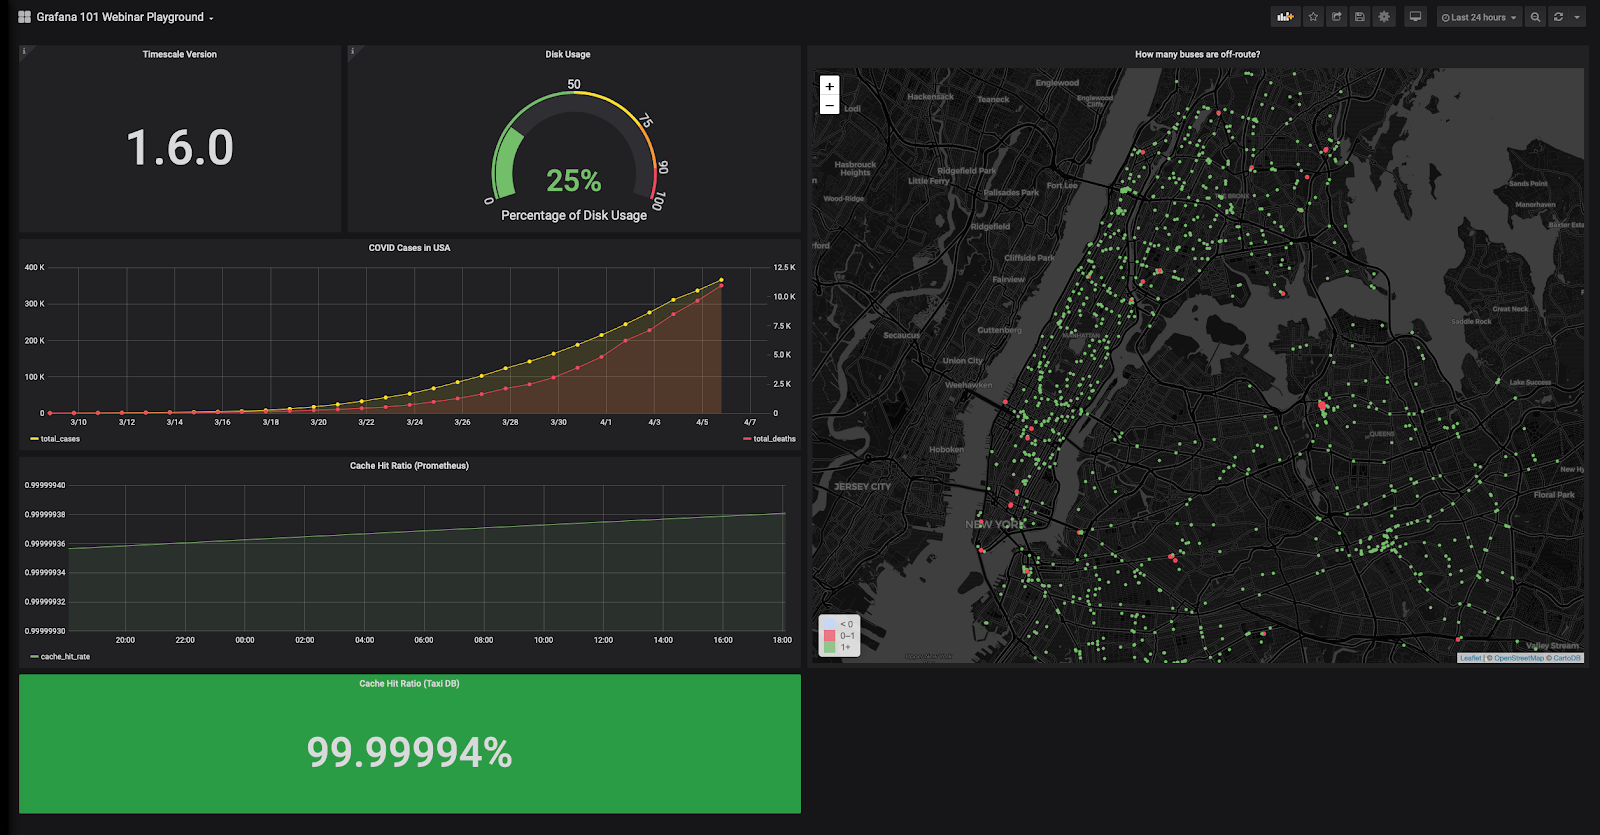The image size is (1600, 835).
Task: Toggle the total_deaths series in legend
Action: (774, 439)
